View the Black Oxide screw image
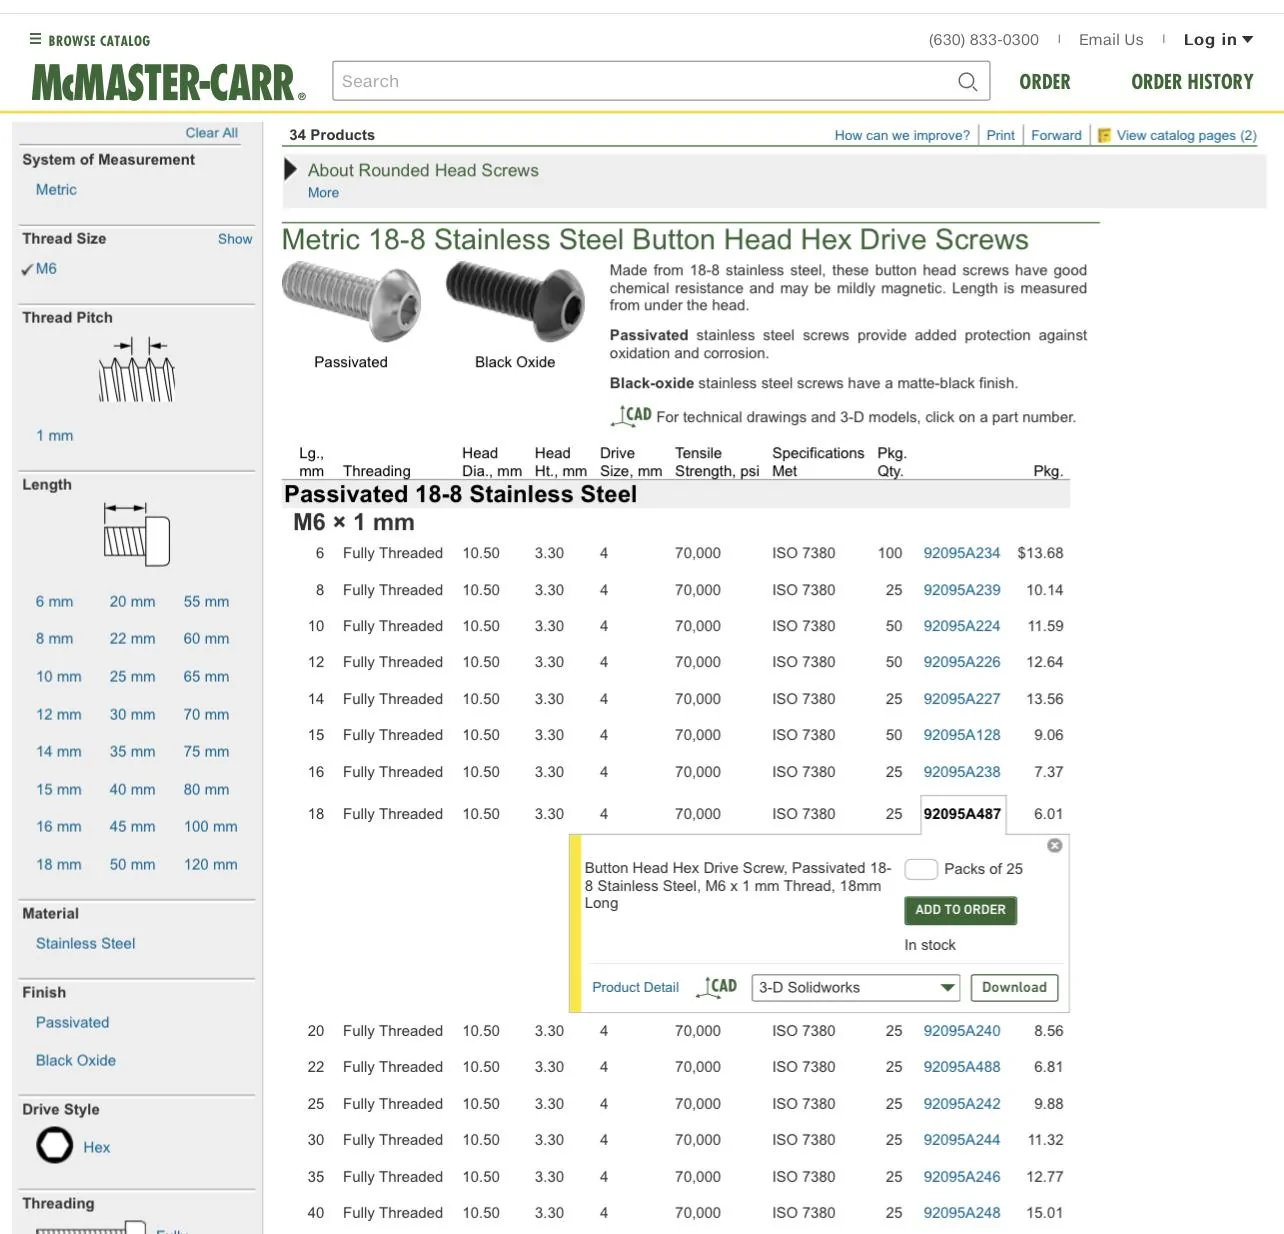1284x1234 pixels. point(515,300)
